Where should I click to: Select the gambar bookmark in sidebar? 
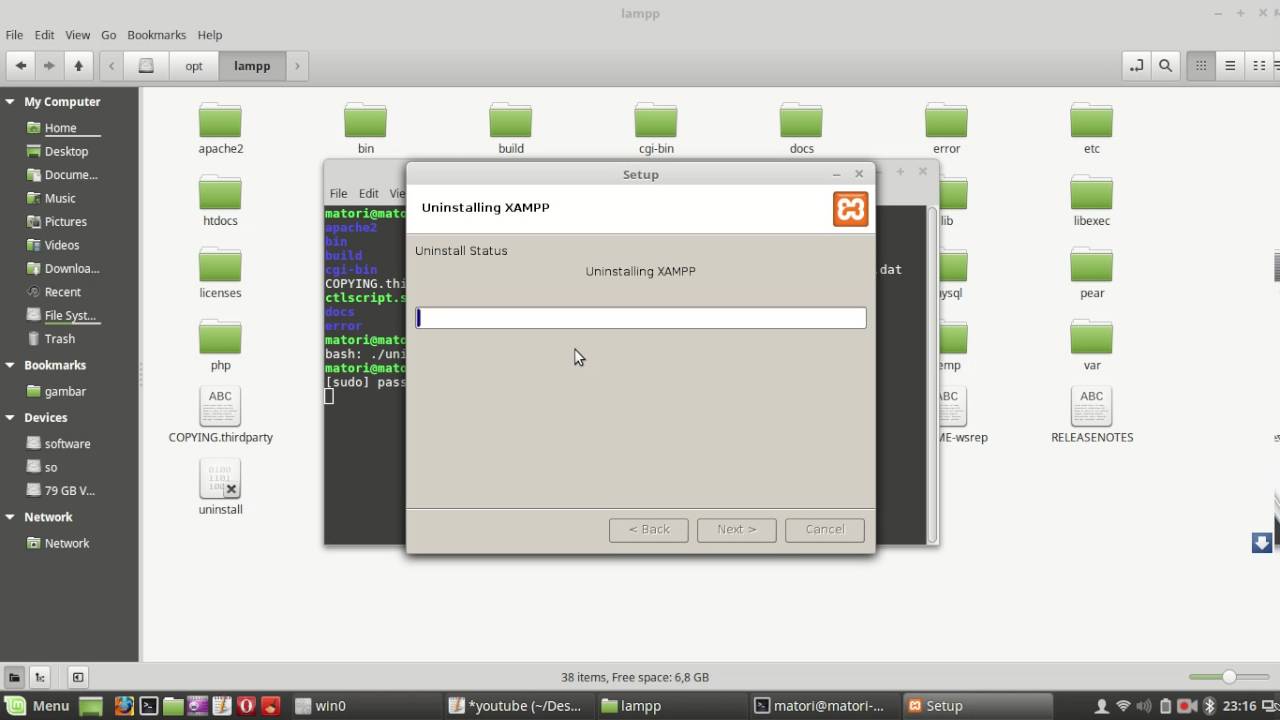[x=65, y=391]
